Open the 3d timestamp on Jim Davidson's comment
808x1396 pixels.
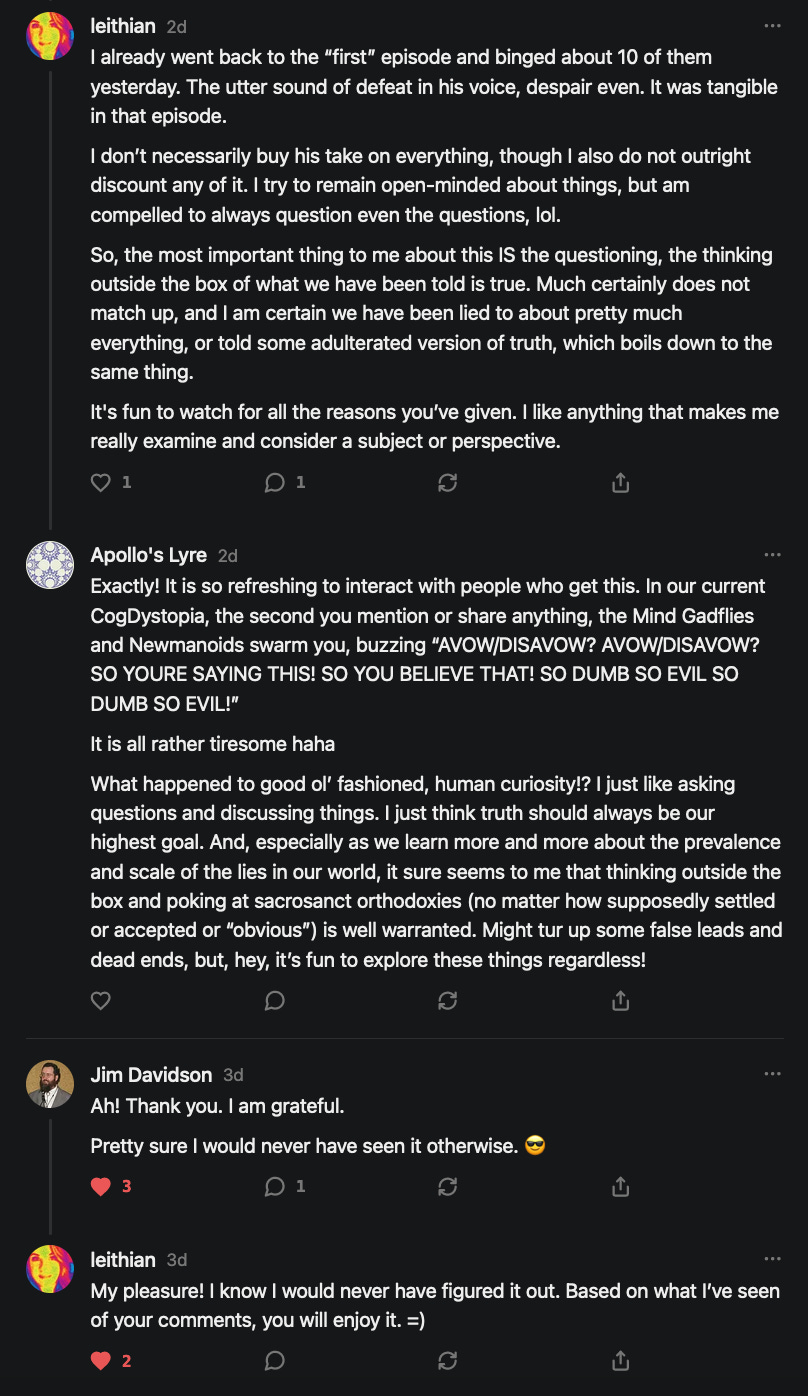(233, 1075)
